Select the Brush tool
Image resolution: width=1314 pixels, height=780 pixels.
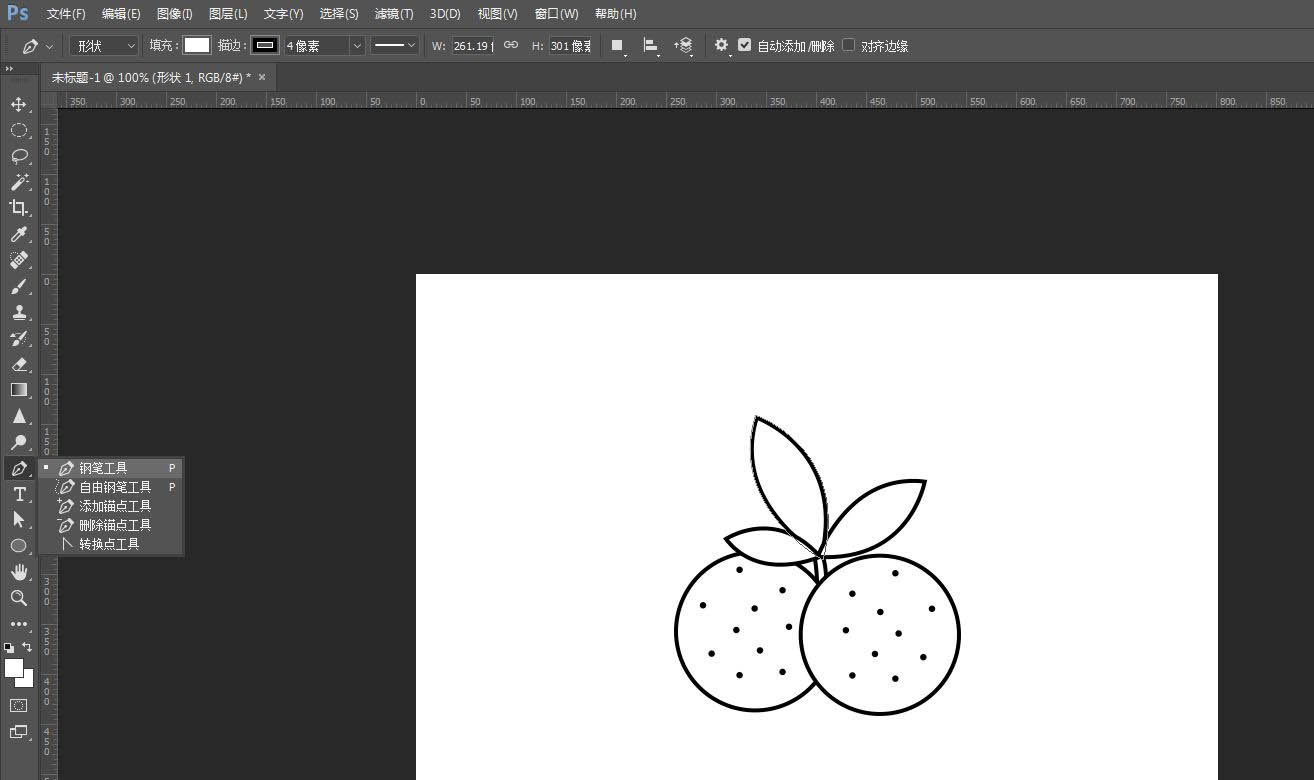pyautogui.click(x=19, y=286)
